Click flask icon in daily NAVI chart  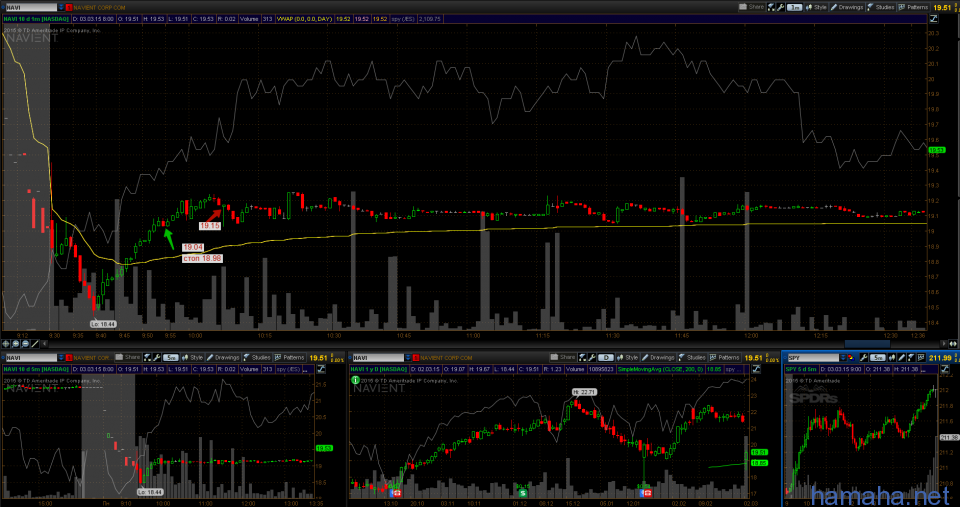coord(582,357)
